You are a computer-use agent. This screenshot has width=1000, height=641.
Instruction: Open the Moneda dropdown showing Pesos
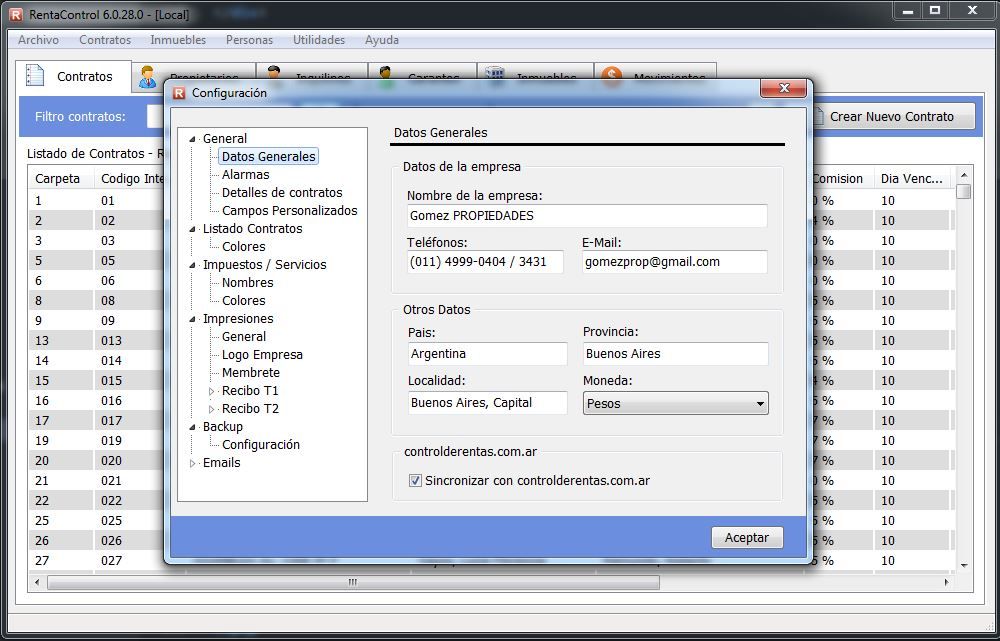(x=675, y=403)
